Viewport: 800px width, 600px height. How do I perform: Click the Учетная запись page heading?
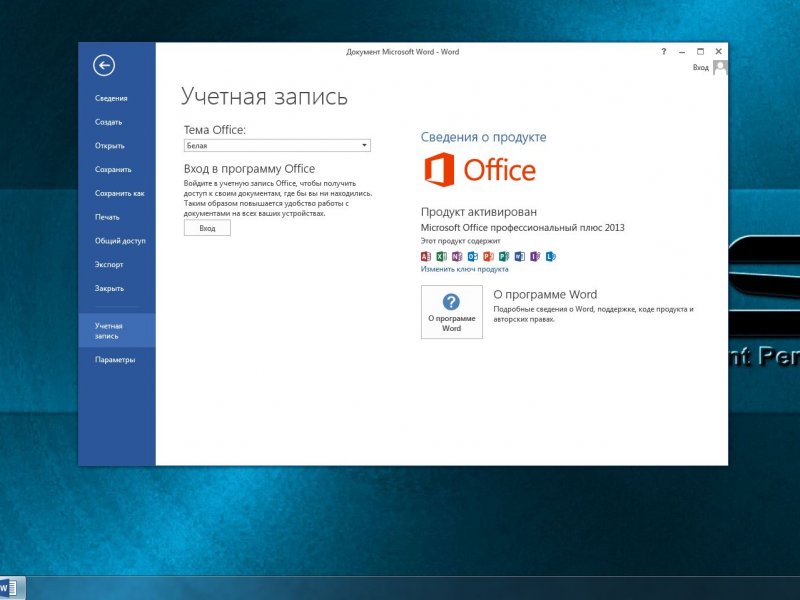click(264, 96)
